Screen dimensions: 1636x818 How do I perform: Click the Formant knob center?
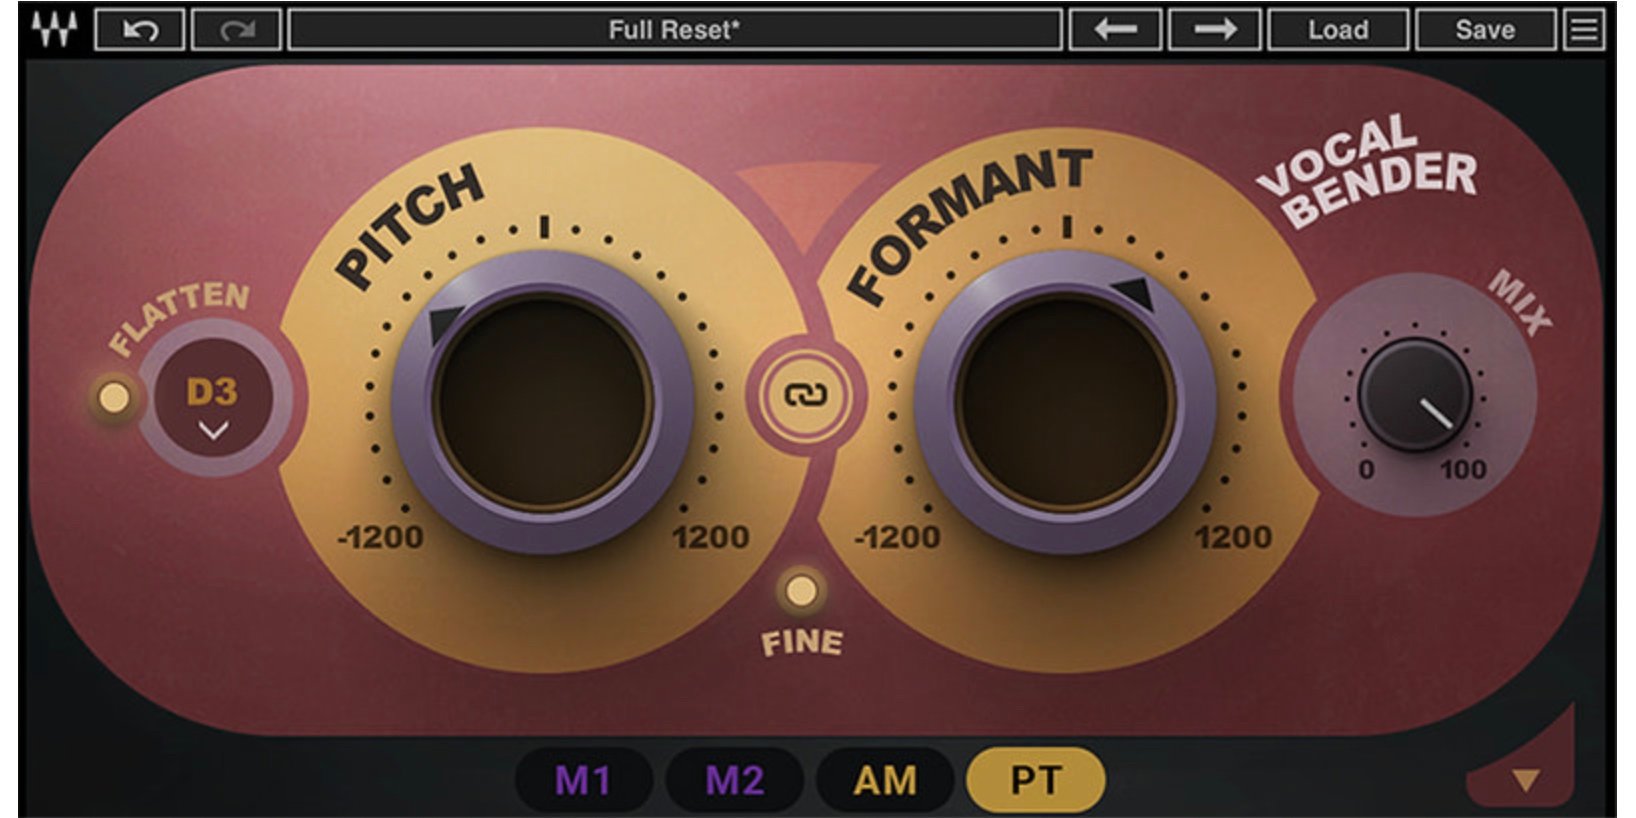click(1064, 400)
